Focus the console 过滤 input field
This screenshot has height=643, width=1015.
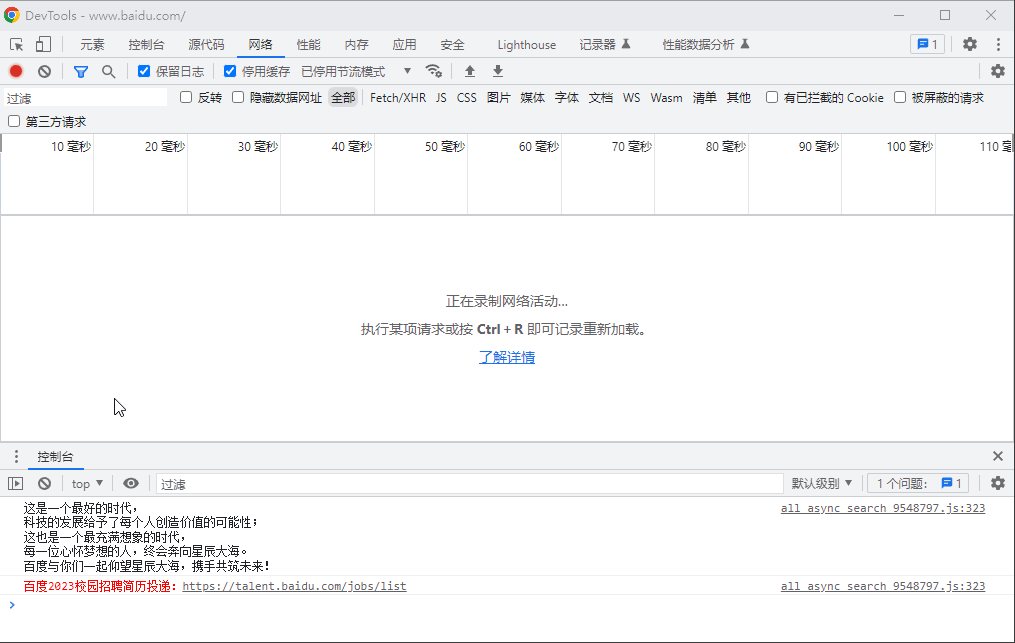tap(469, 484)
